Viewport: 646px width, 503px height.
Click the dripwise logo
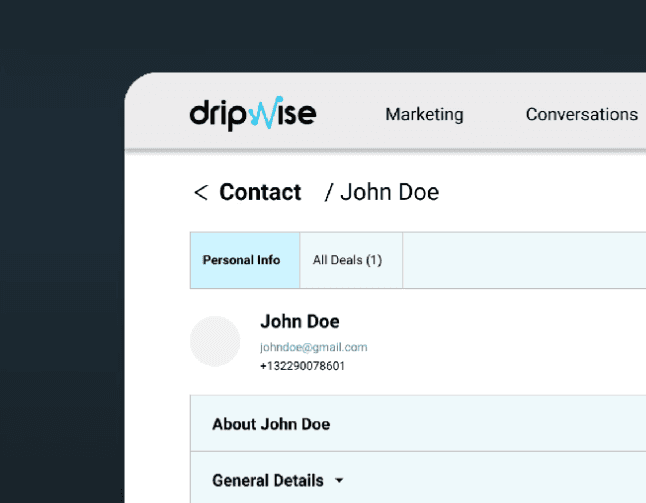(253, 113)
